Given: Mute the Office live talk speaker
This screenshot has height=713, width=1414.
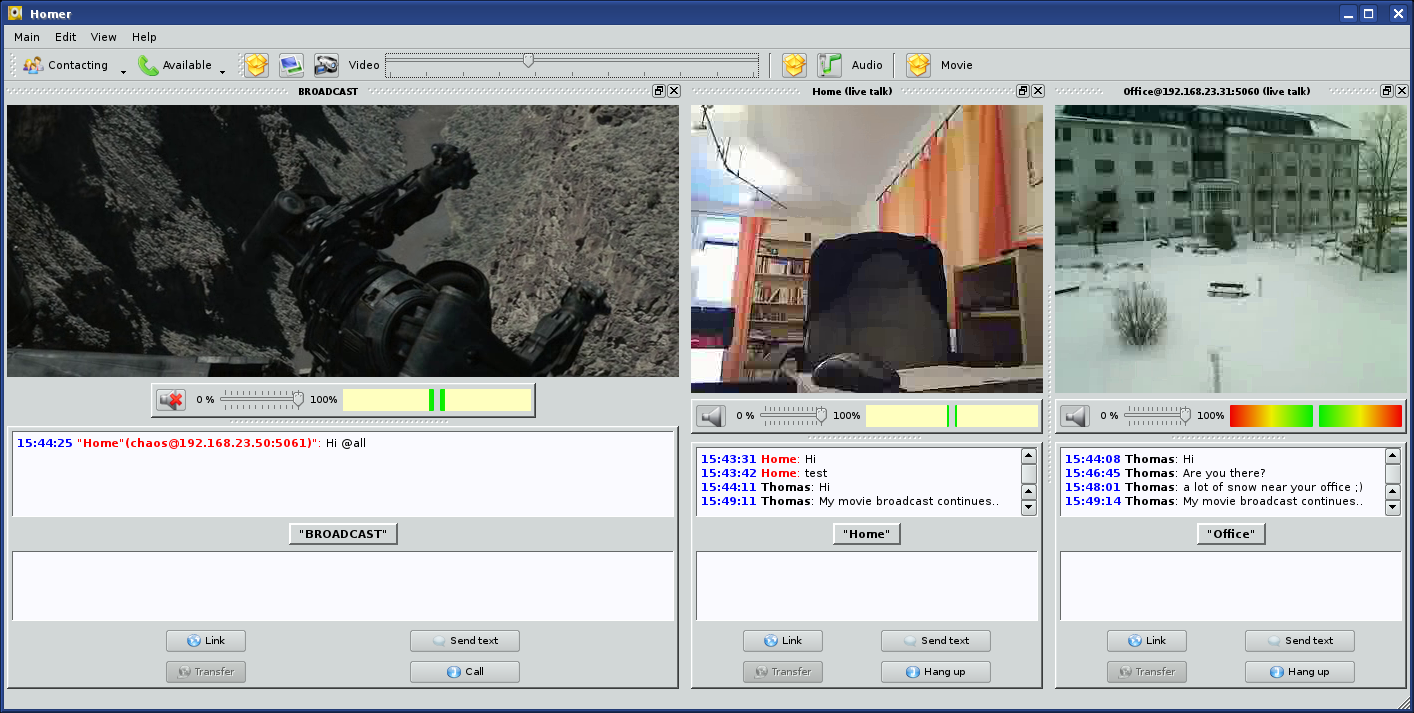Looking at the screenshot, I should click(1075, 416).
